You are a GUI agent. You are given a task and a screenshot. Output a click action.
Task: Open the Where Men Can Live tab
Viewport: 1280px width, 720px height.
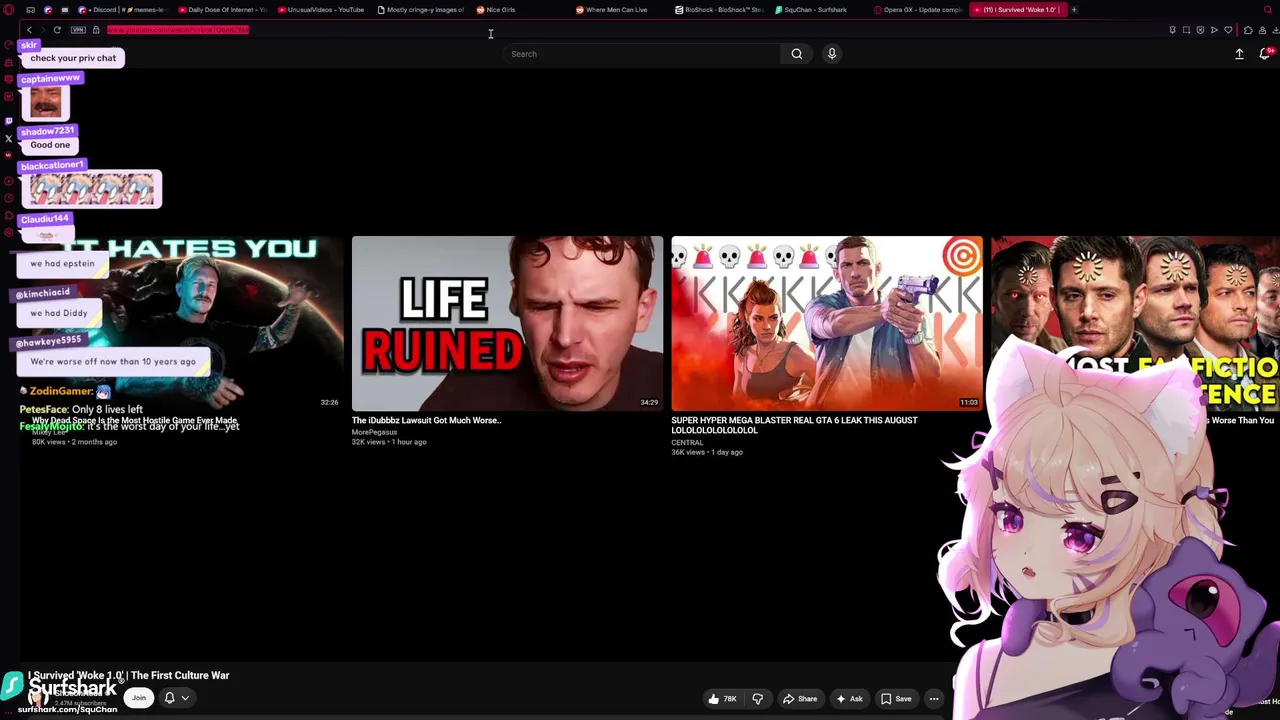619,10
